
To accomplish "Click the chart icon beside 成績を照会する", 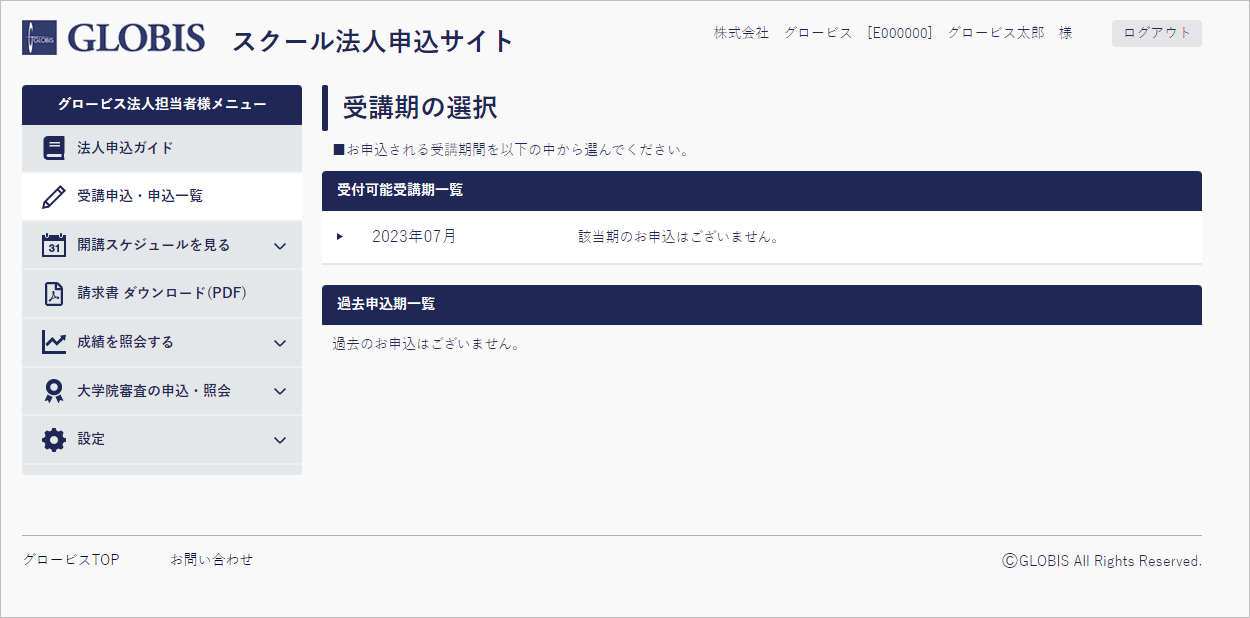I will pyautogui.click(x=54, y=342).
